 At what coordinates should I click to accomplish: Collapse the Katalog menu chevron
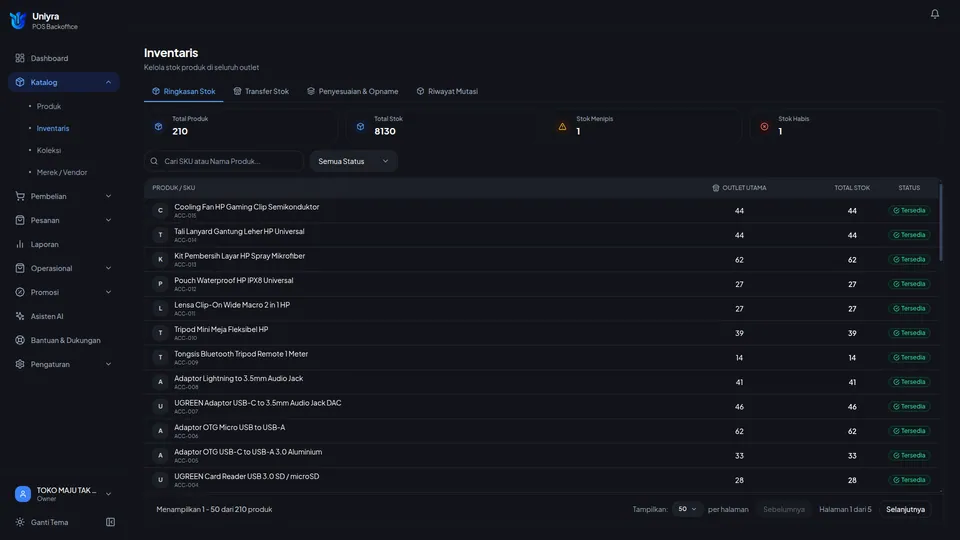click(x=108, y=82)
